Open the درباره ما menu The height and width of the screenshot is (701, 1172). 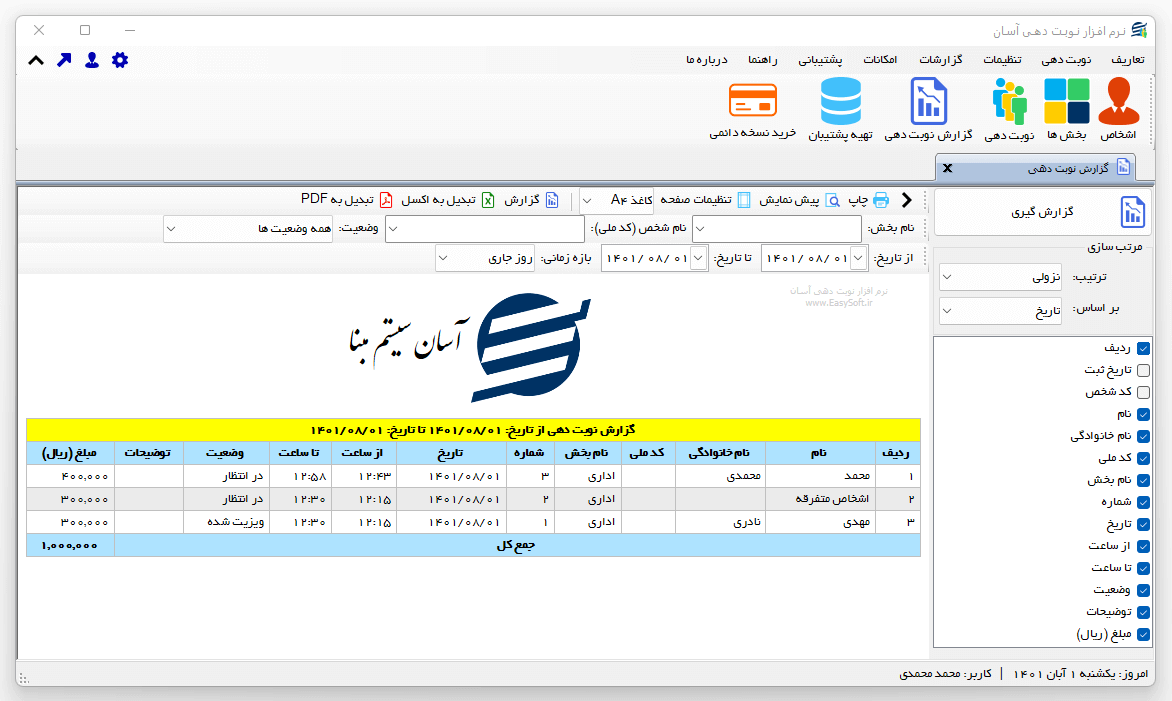pyautogui.click(x=706, y=60)
